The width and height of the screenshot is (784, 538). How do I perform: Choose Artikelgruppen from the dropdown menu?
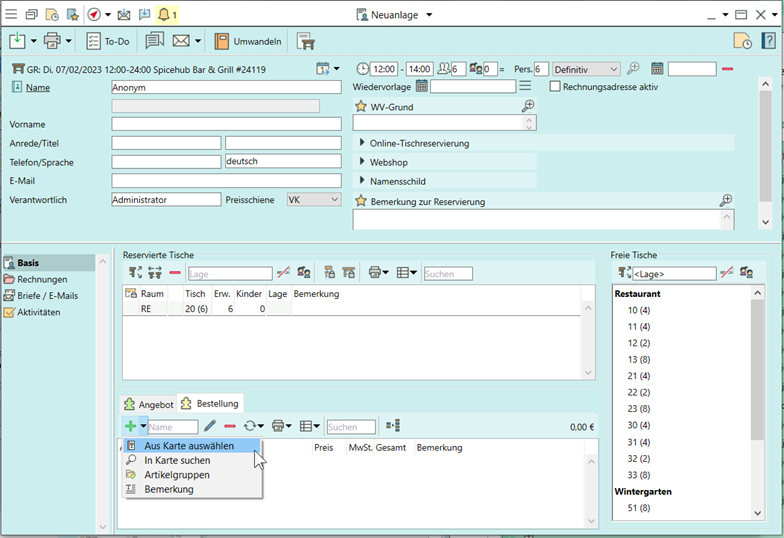pyautogui.click(x=176, y=475)
